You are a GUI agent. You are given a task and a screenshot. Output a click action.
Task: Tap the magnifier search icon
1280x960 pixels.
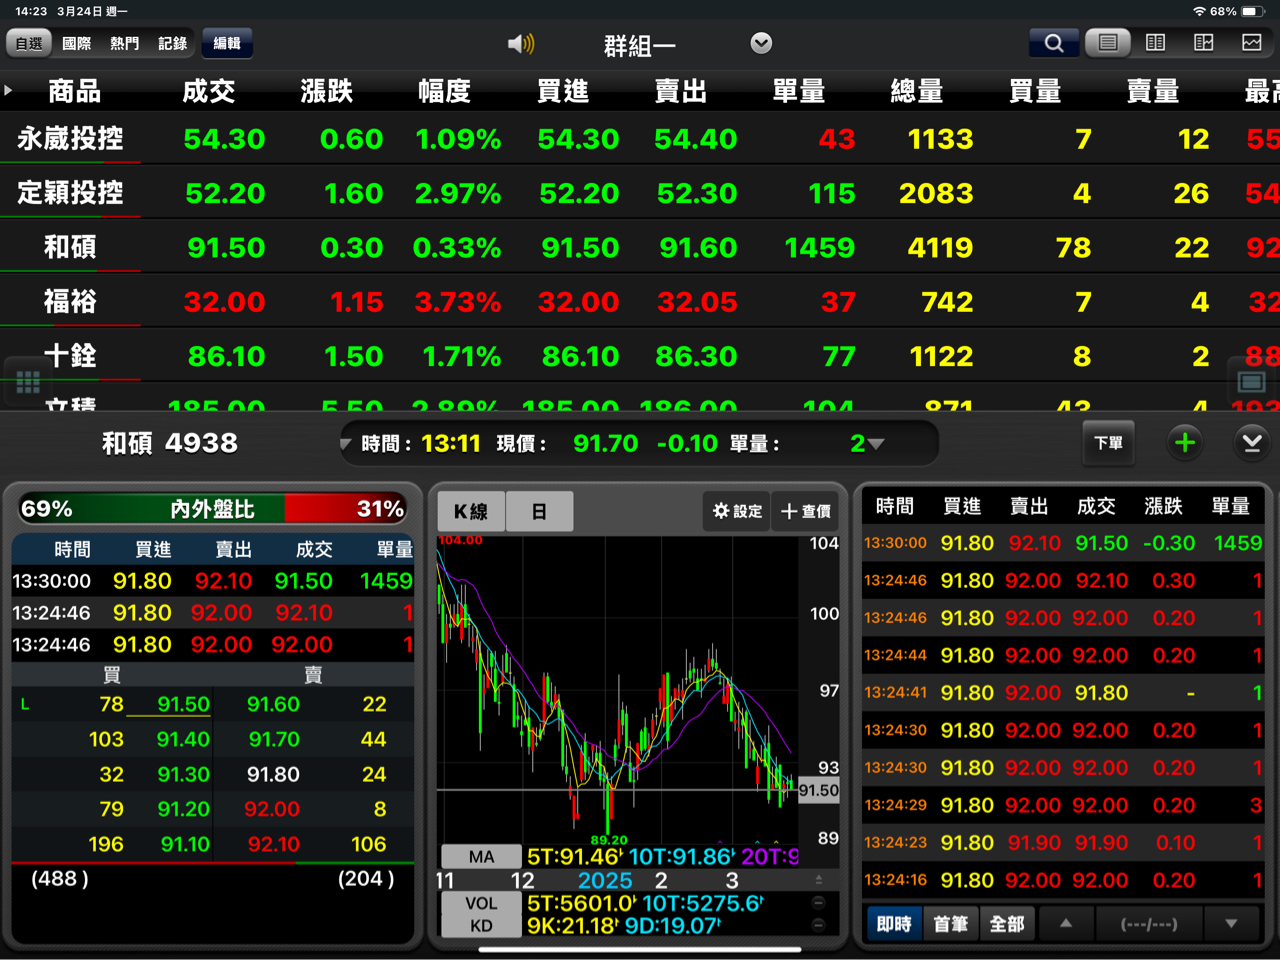[1054, 43]
